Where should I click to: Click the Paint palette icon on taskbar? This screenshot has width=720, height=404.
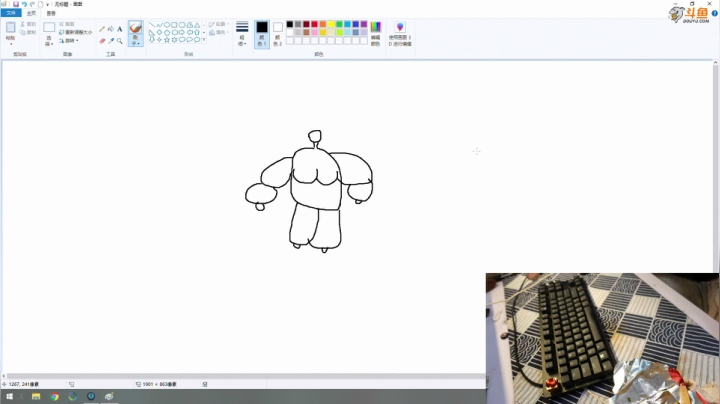coord(109,396)
